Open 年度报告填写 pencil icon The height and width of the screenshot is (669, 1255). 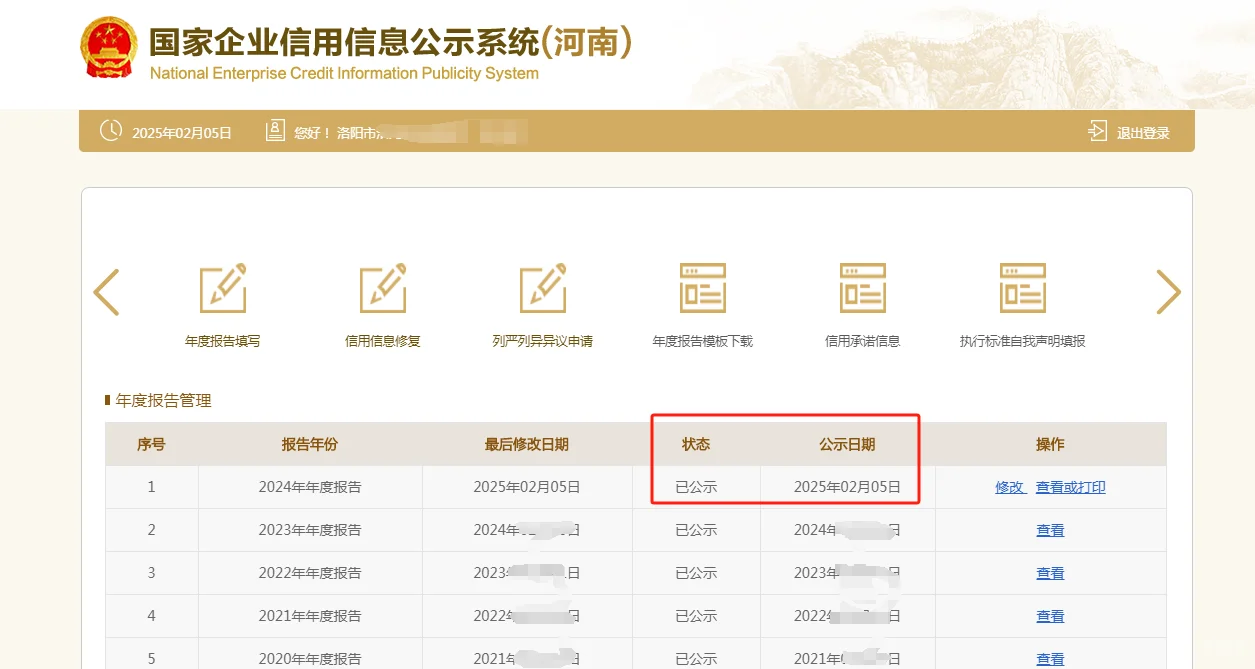[223, 288]
